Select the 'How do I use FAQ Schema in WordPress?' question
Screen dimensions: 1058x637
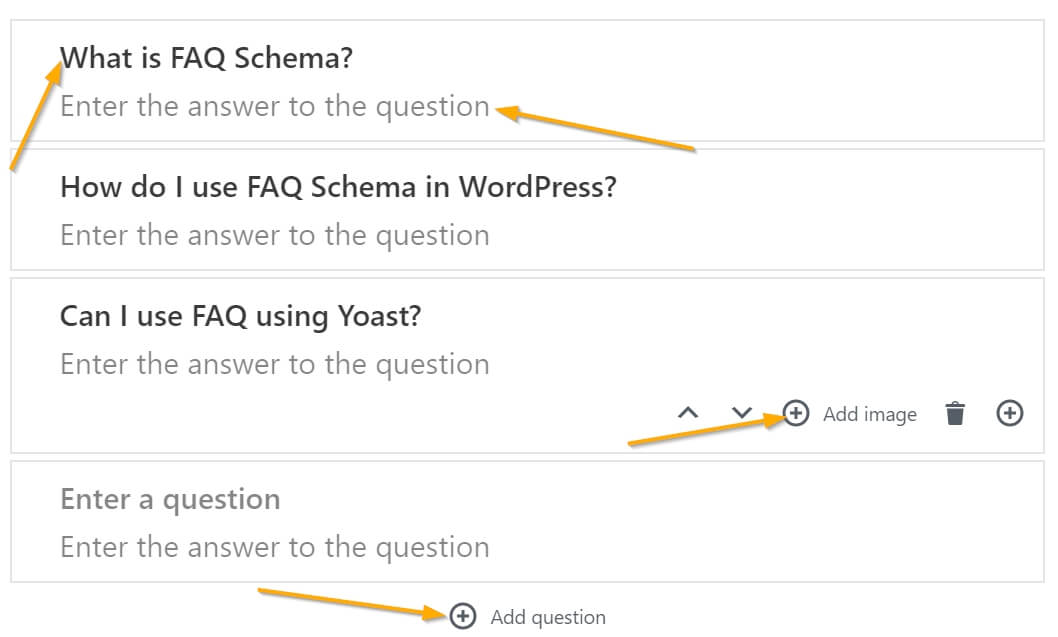[339, 186]
